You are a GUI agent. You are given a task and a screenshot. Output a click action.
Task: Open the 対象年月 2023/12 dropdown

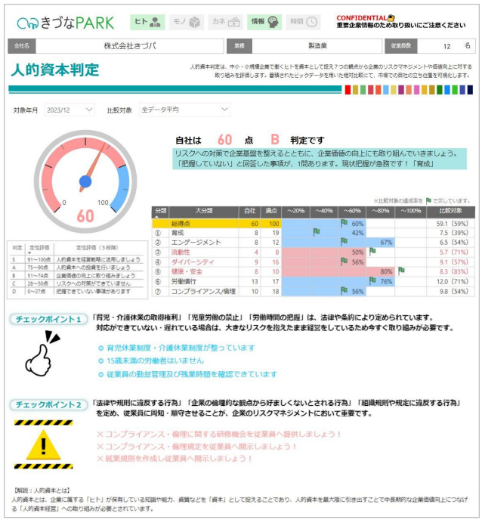(x=69, y=110)
